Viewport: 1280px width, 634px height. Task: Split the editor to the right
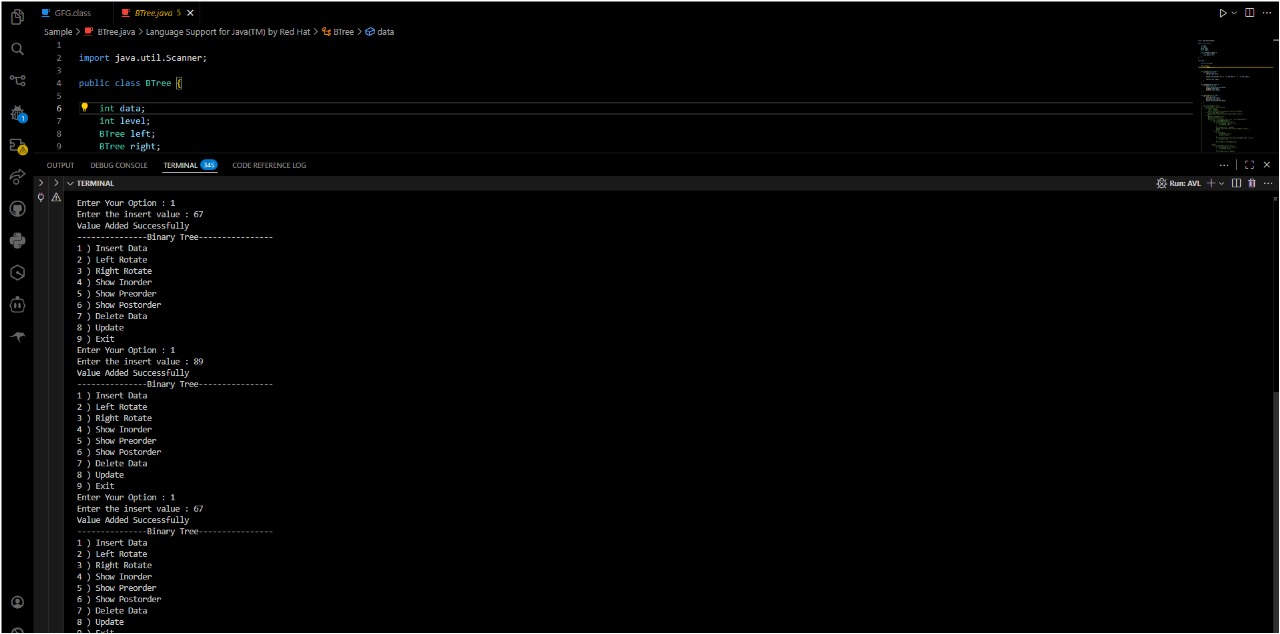point(1250,12)
